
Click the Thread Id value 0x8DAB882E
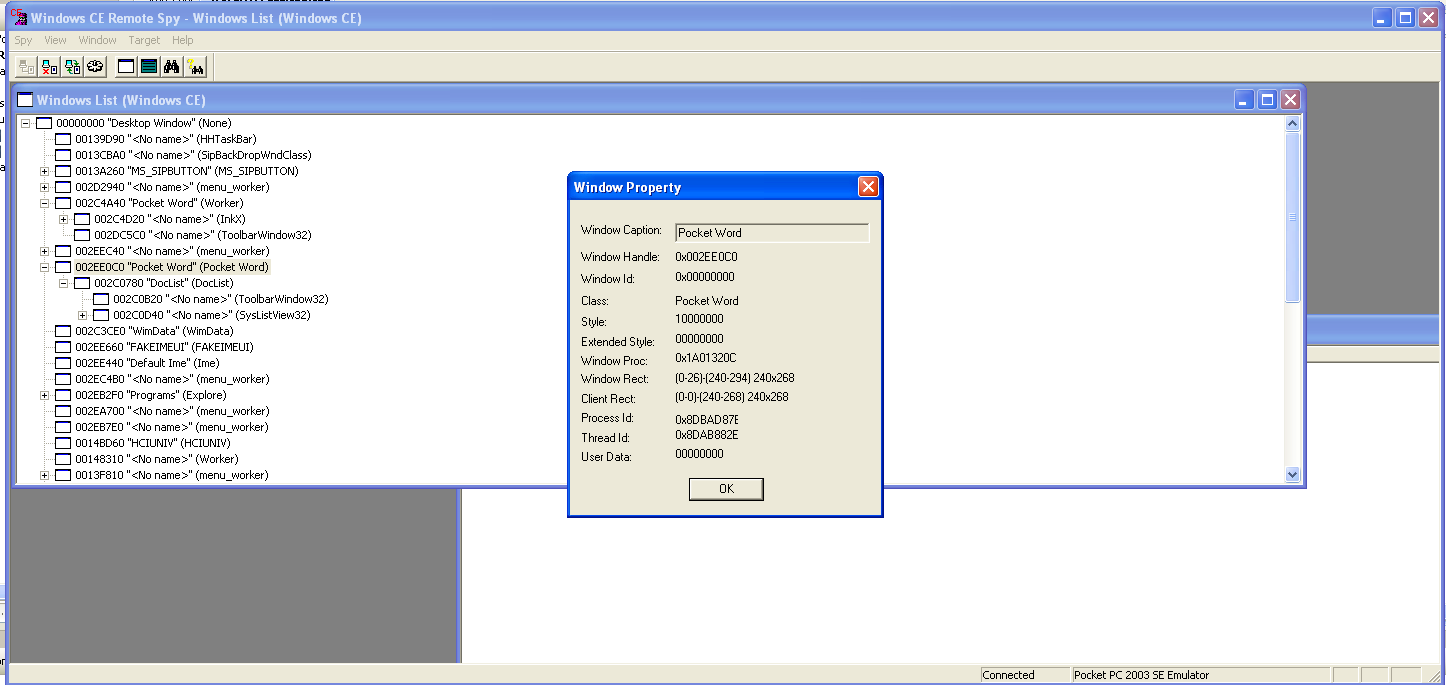point(706,435)
